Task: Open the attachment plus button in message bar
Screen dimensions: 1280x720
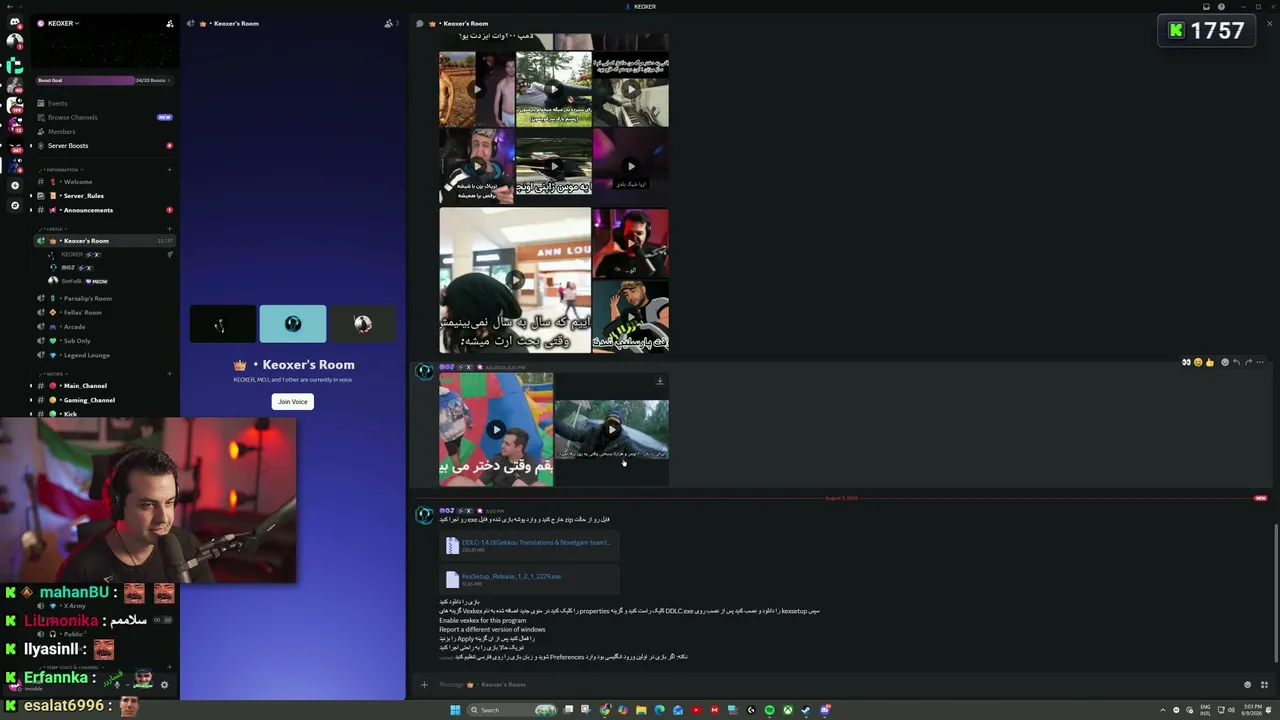Action: point(424,685)
